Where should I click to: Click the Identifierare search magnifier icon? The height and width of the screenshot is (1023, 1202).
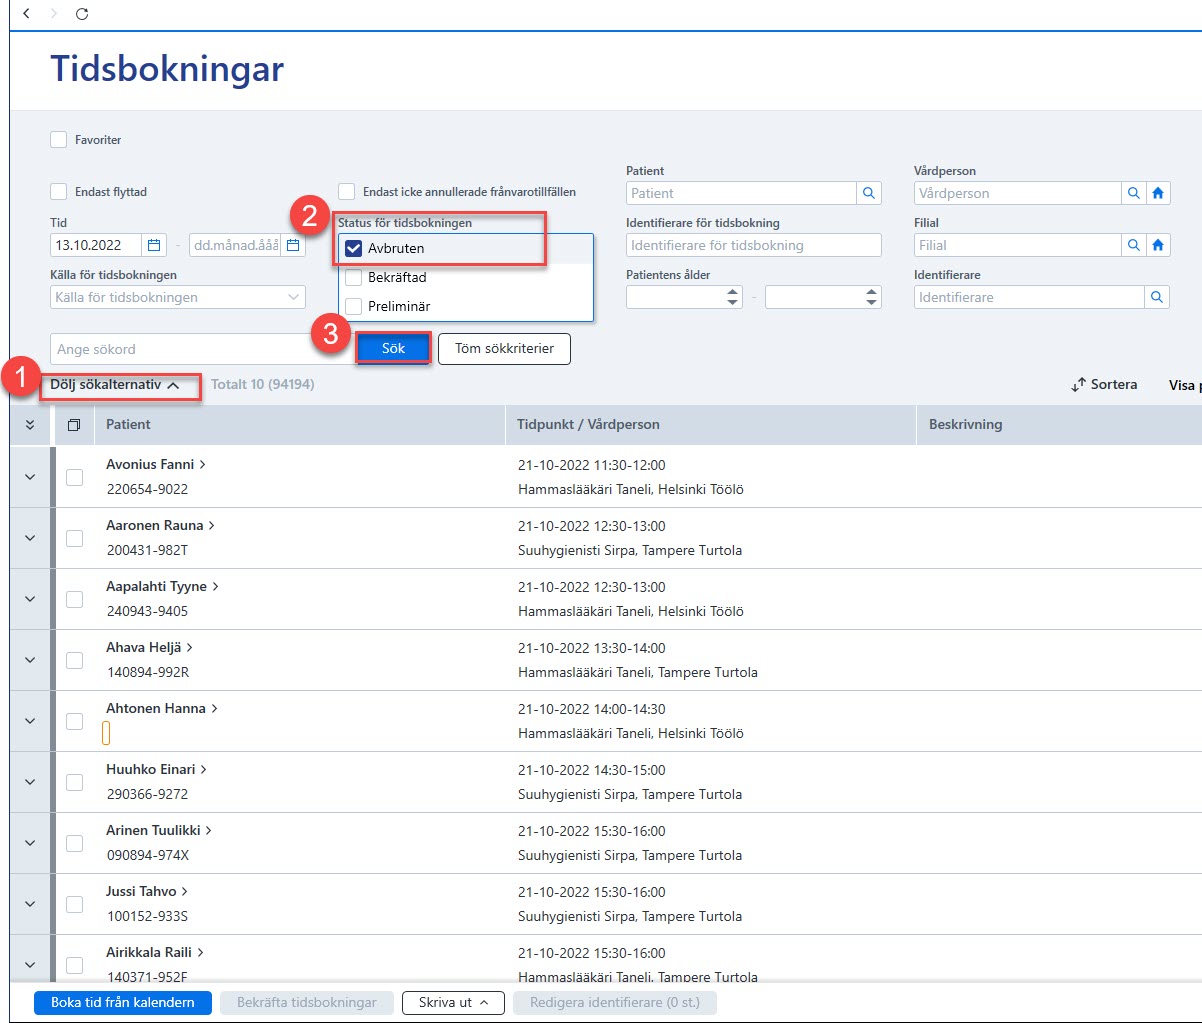pyautogui.click(x=1157, y=297)
